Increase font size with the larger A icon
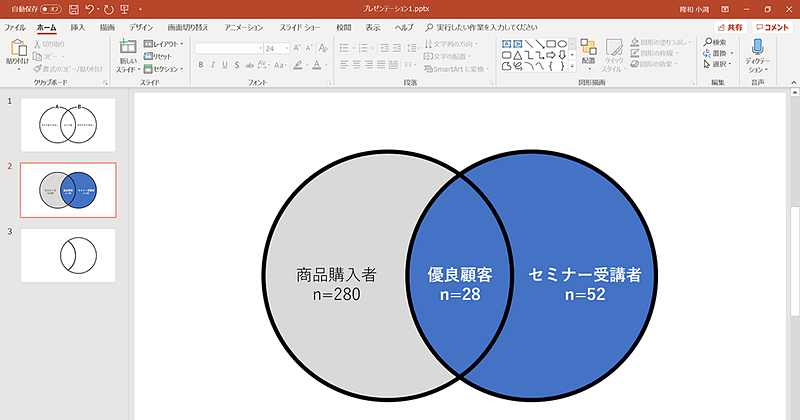 pyautogui.click(x=297, y=48)
